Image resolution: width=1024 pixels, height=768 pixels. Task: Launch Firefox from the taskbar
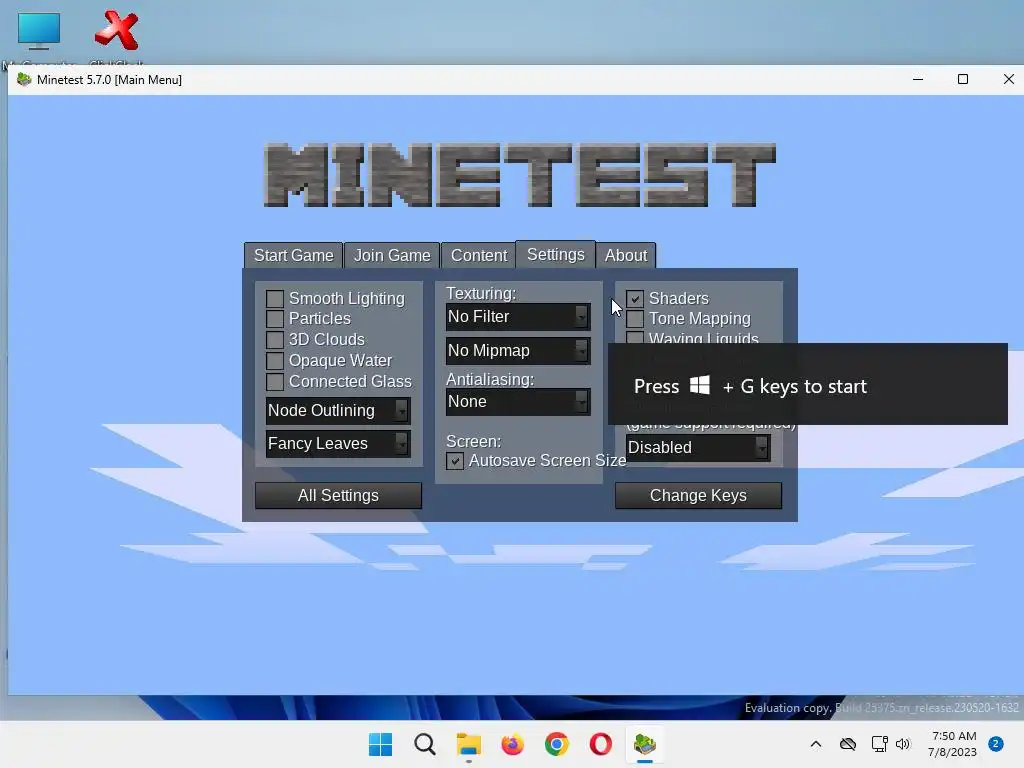513,744
